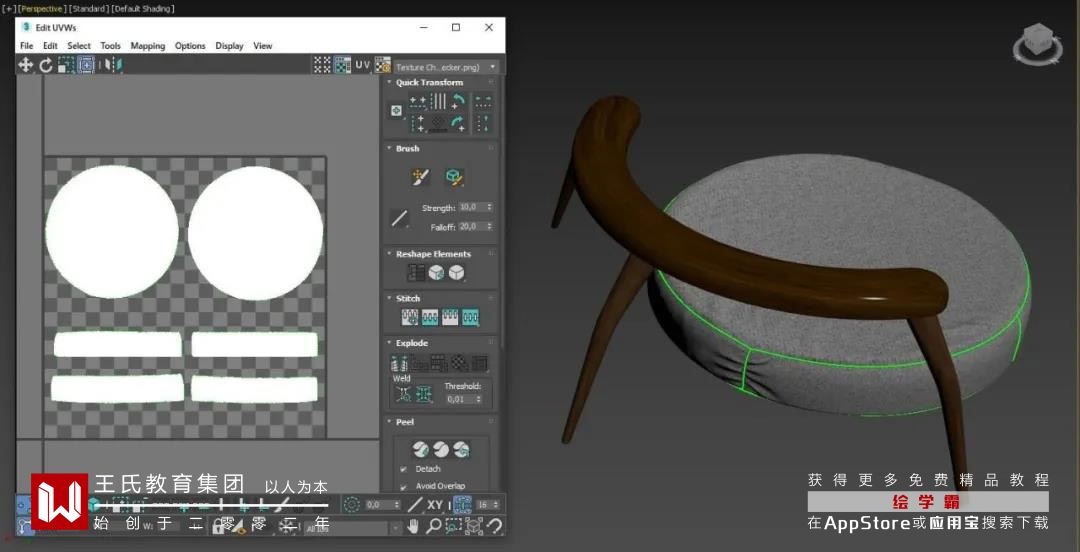Click the Brush Strength value field
This screenshot has height=552, width=1080.
coord(472,207)
